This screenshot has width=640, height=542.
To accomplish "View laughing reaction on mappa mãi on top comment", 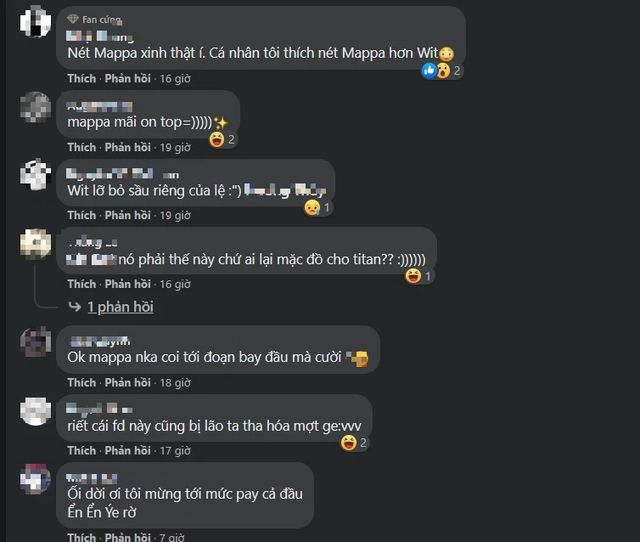I will click(x=222, y=140).
